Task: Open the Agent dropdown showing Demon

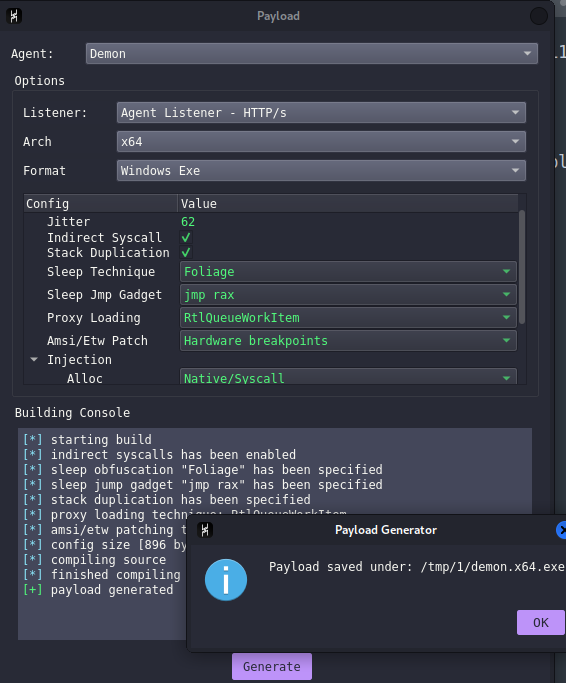Action: pyautogui.click(x=312, y=54)
